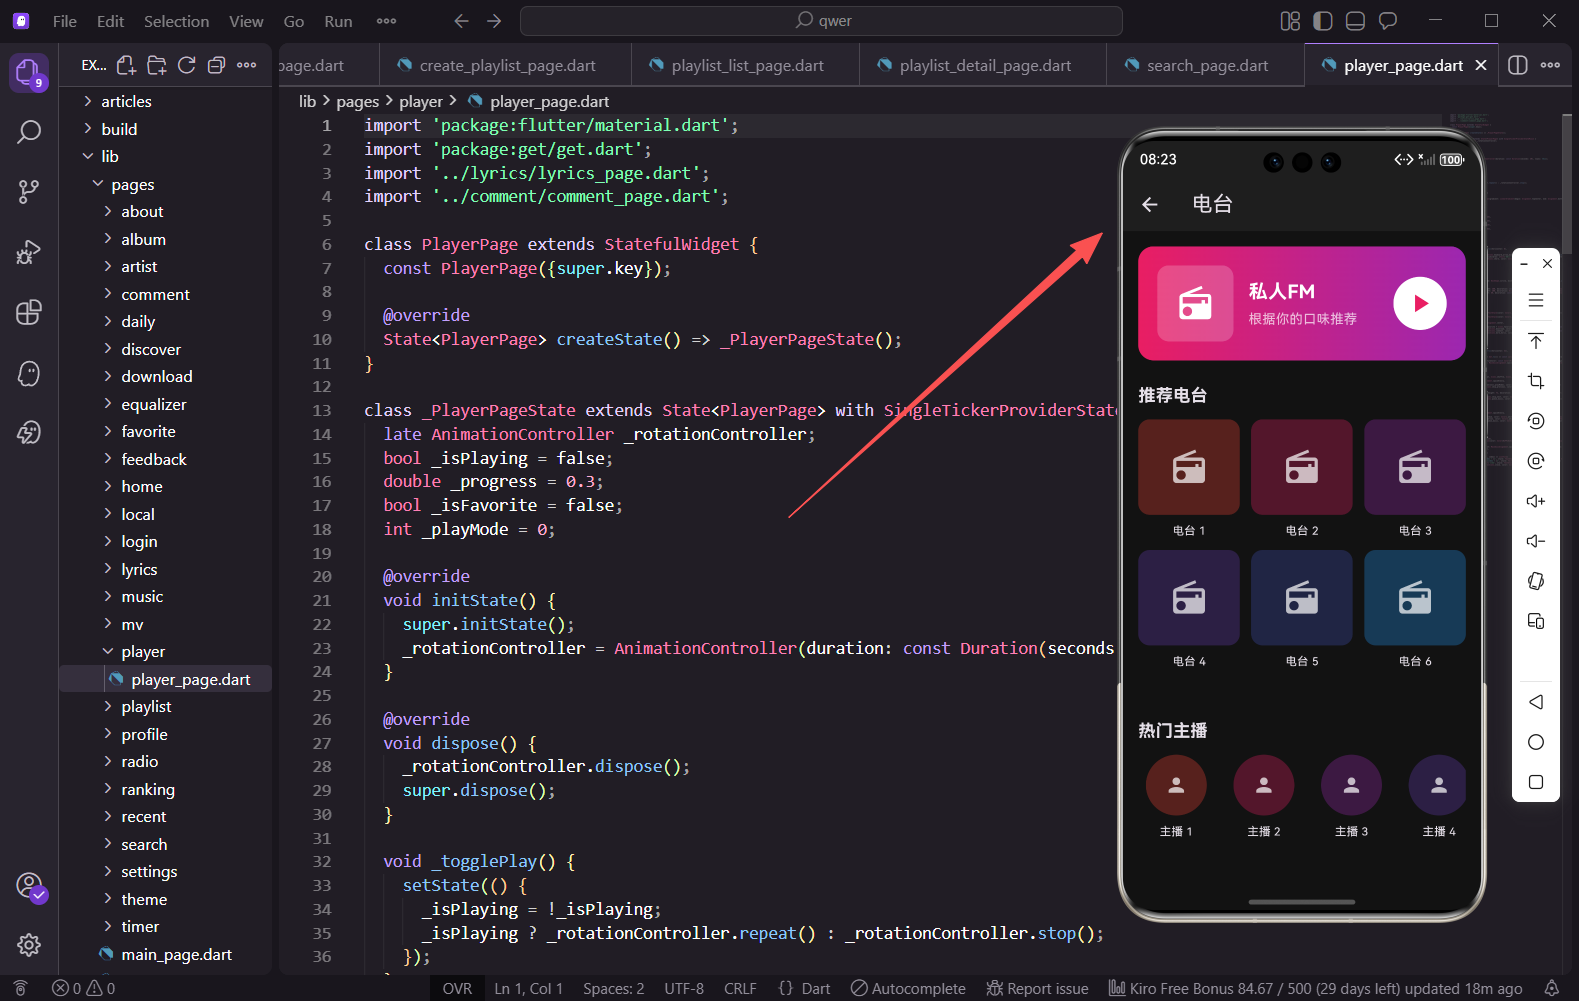
Task: Split the editor to the right
Action: click(x=1518, y=65)
